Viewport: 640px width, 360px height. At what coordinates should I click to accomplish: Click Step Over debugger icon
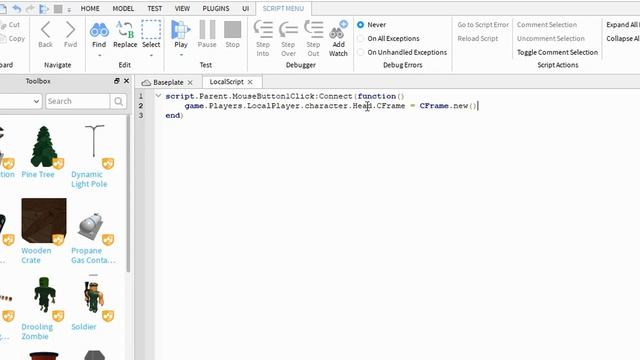(x=288, y=29)
